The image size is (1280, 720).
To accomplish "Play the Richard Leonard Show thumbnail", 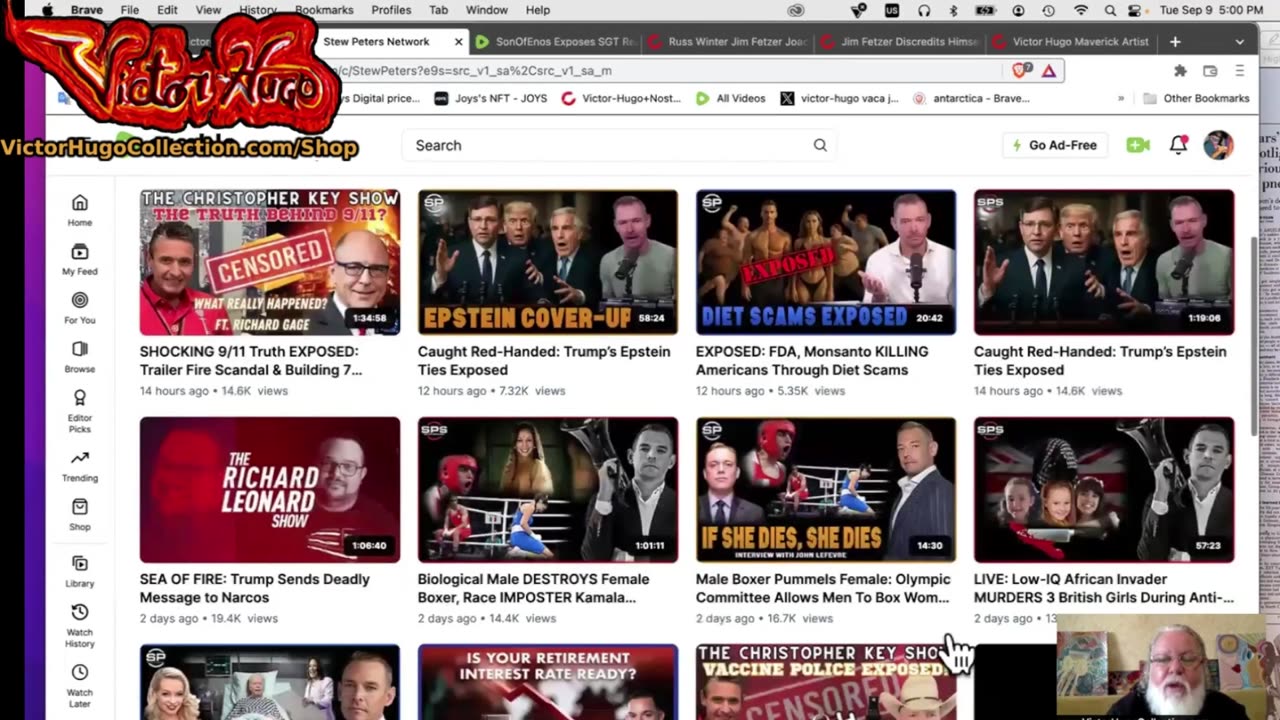I will coord(270,490).
